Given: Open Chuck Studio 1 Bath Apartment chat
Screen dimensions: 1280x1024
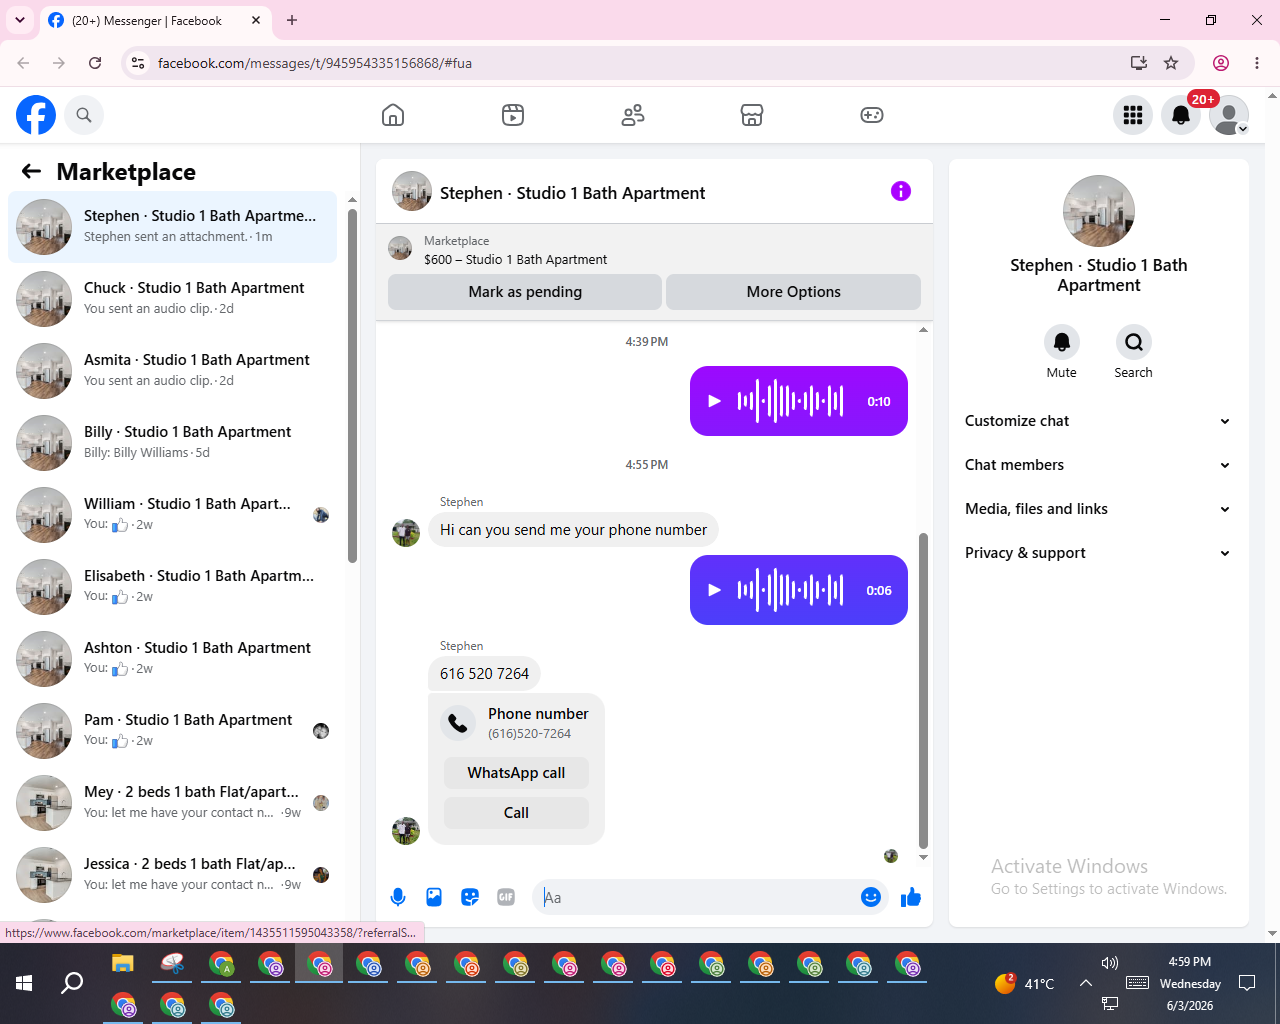Looking at the screenshot, I should coord(172,299).
